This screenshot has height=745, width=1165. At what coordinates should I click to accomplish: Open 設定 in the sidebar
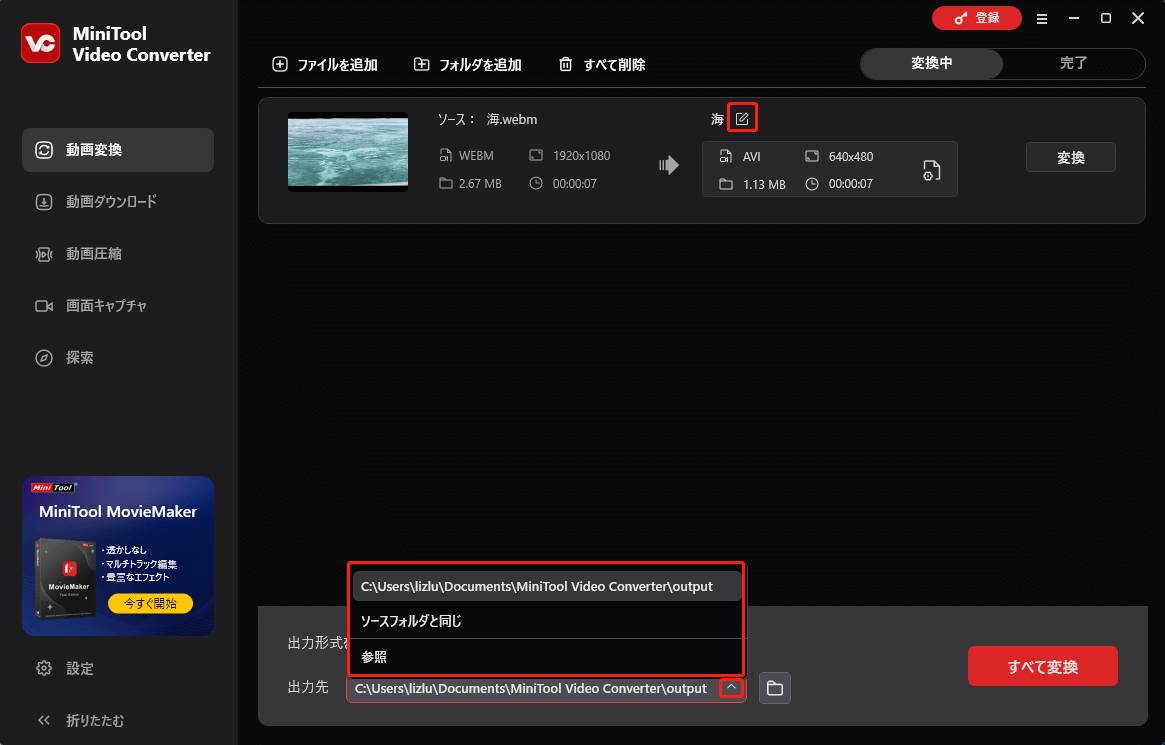coord(65,668)
